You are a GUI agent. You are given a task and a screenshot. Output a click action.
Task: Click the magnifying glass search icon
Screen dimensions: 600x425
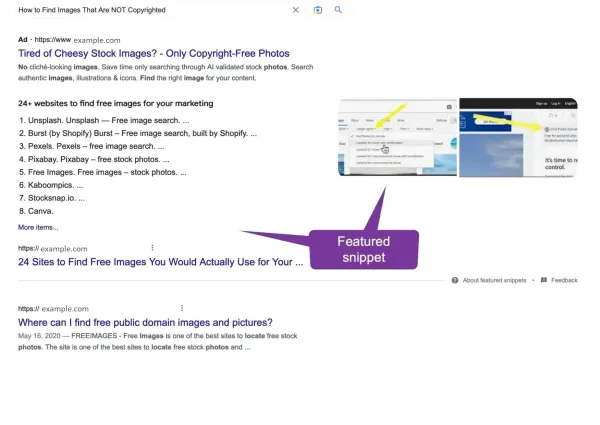pos(338,10)
